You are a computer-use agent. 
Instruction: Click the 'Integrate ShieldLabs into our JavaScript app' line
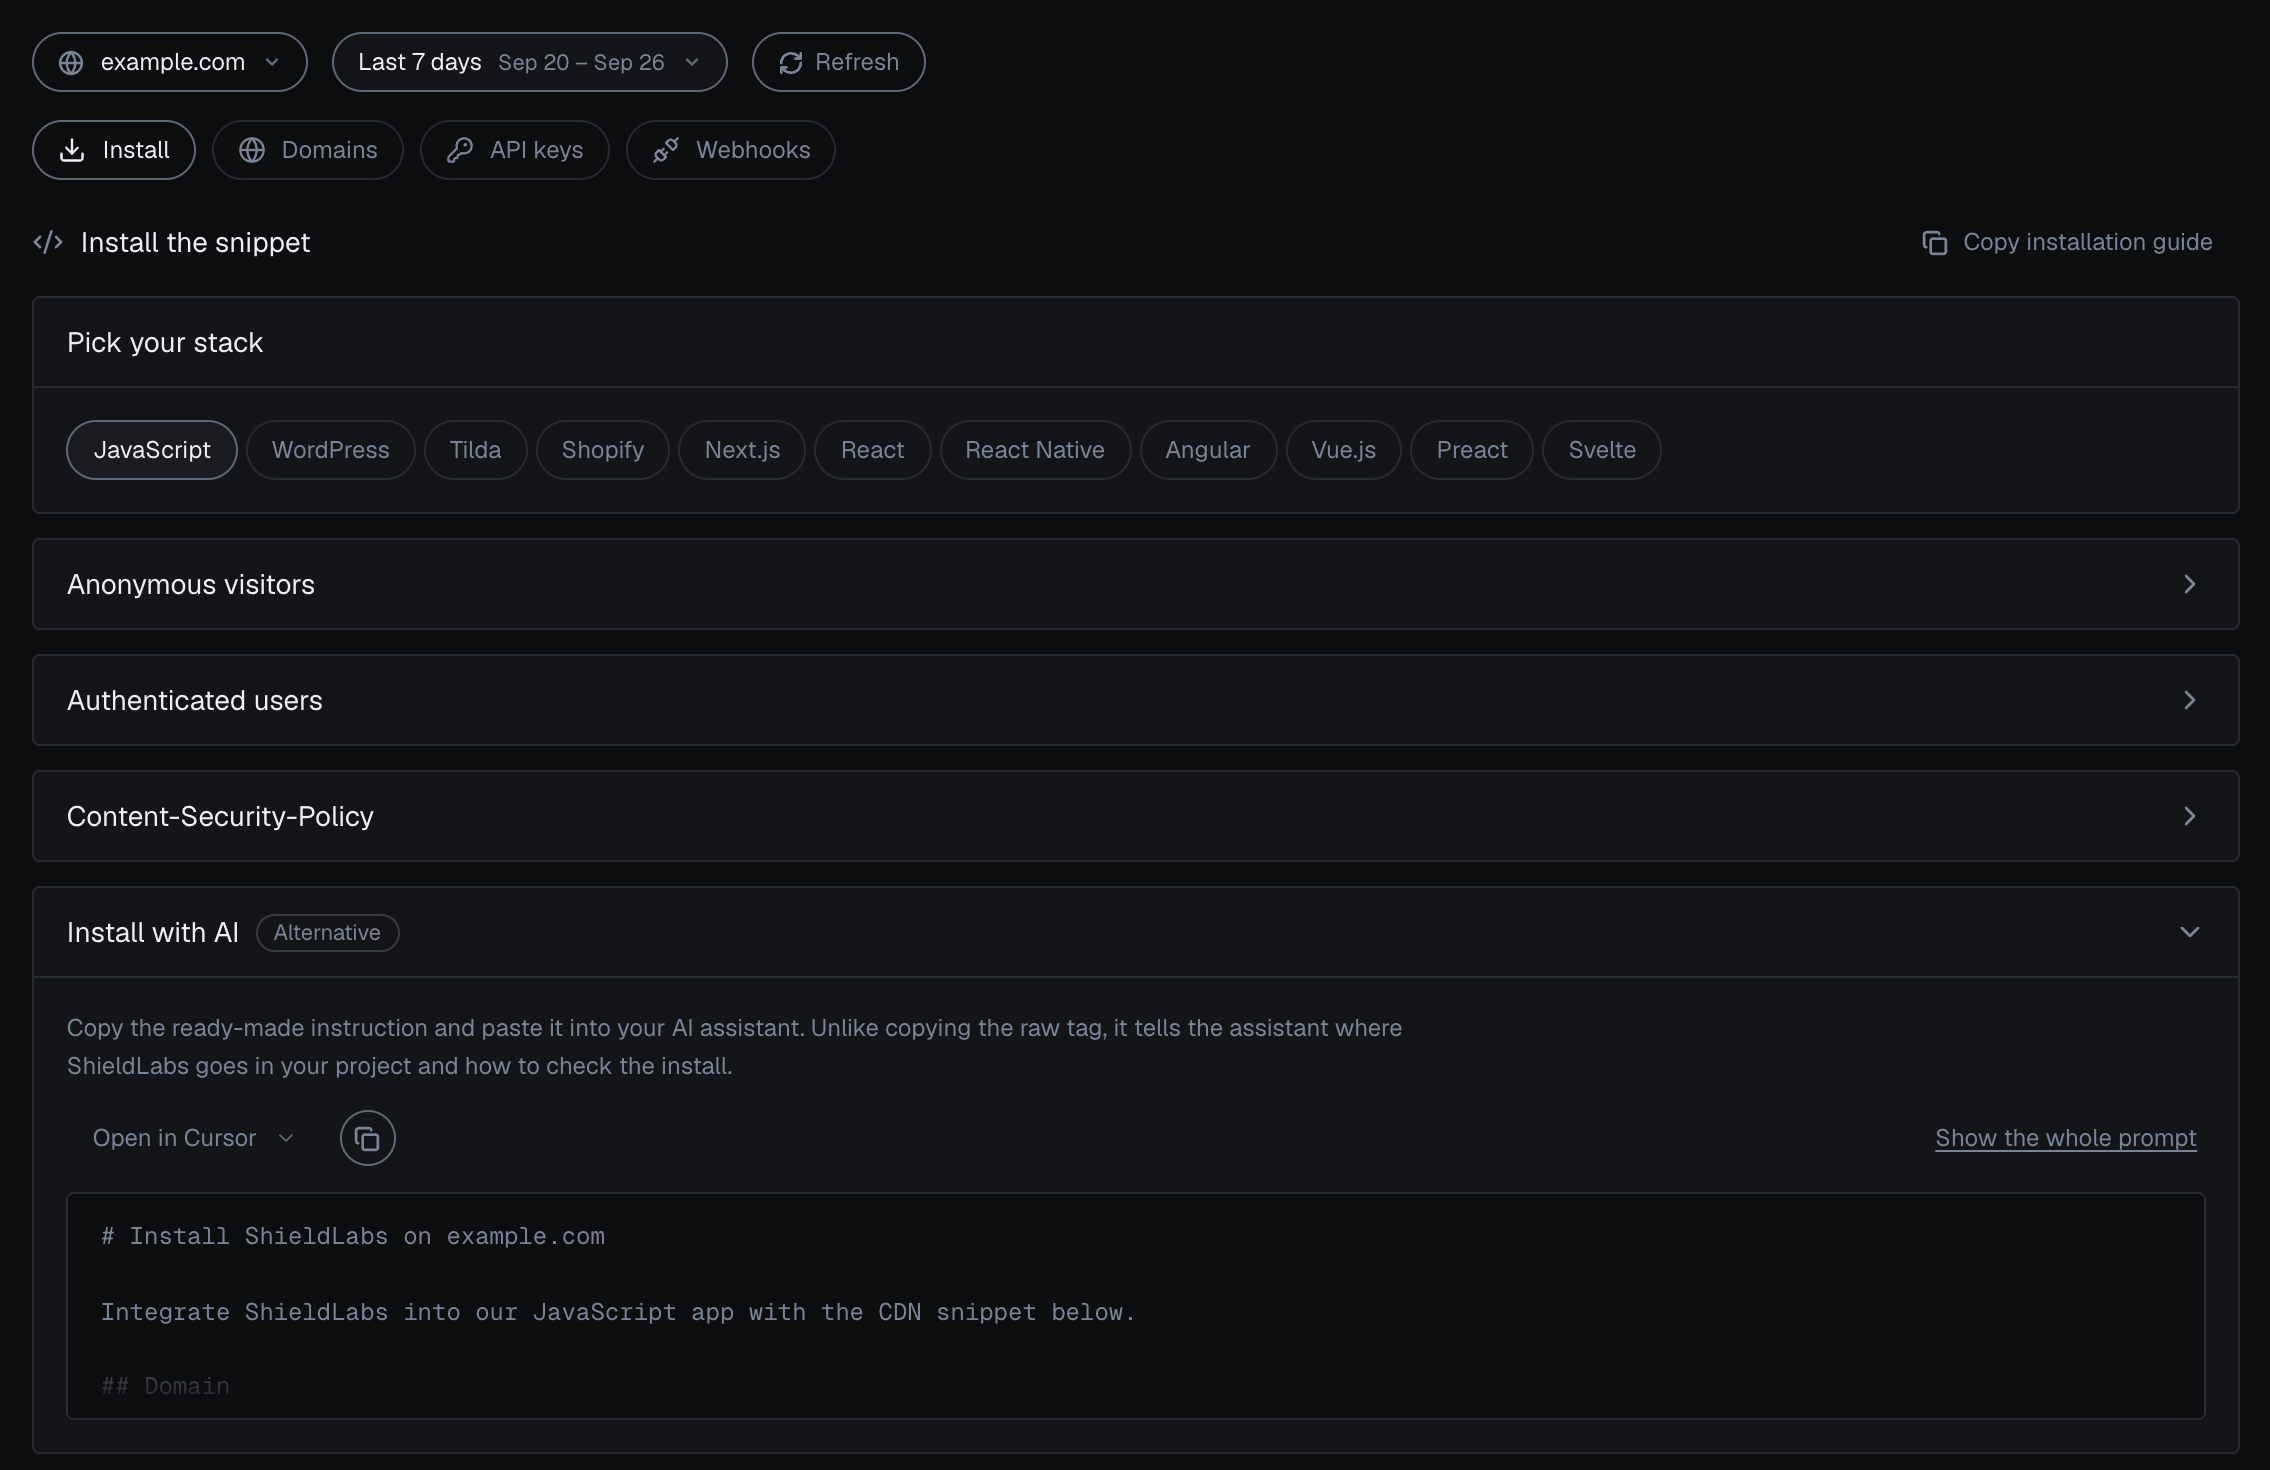pyautogui.click(x=618, y=1312)
